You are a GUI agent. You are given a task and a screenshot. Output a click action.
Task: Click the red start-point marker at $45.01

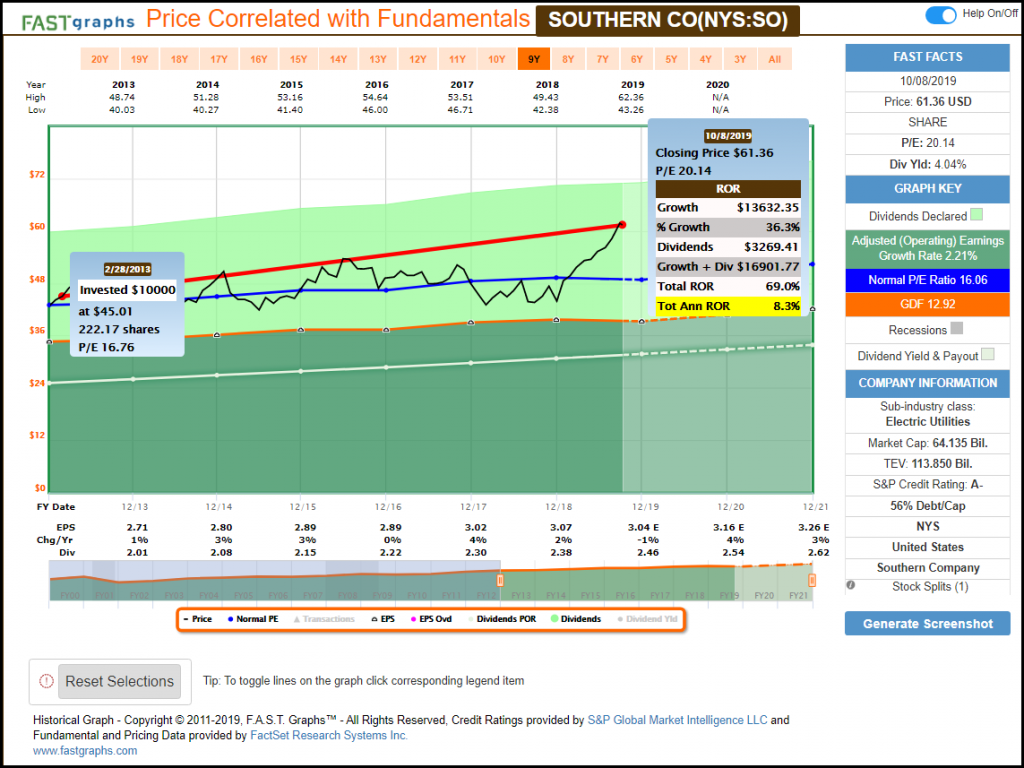coord(63,296)
